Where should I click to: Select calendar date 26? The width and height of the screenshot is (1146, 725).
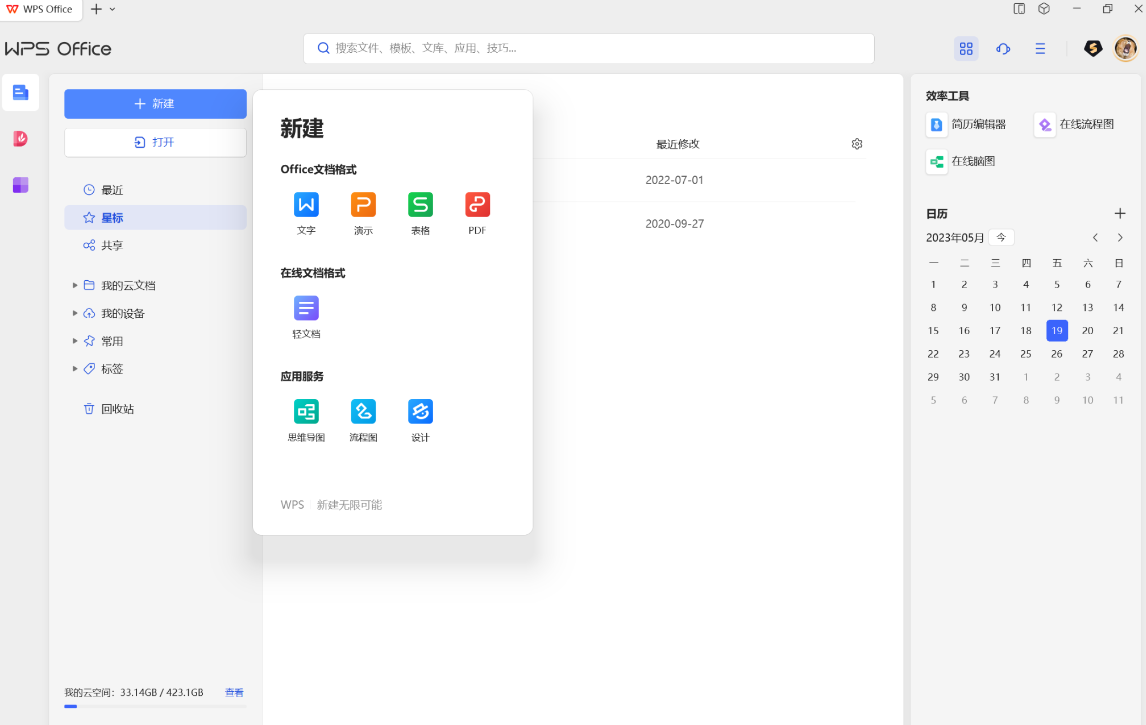(1057, 354)
